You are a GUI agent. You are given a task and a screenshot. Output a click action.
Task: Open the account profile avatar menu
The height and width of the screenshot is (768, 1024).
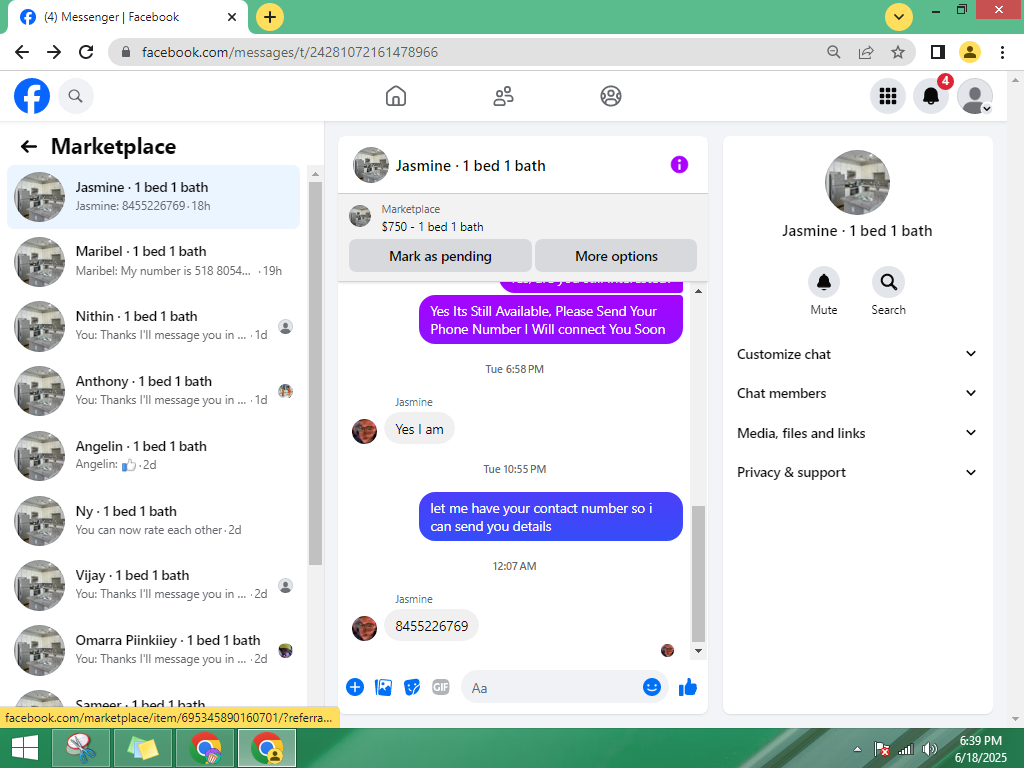coord(975,96)
